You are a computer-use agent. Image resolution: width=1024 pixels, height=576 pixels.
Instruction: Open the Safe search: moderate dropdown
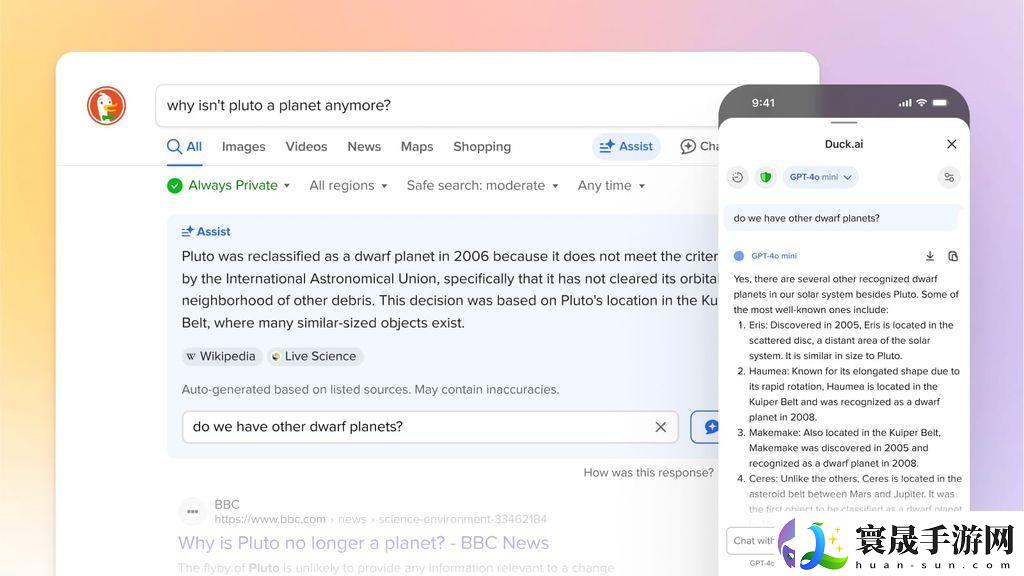pyautogui.click(x=483, y=185)
